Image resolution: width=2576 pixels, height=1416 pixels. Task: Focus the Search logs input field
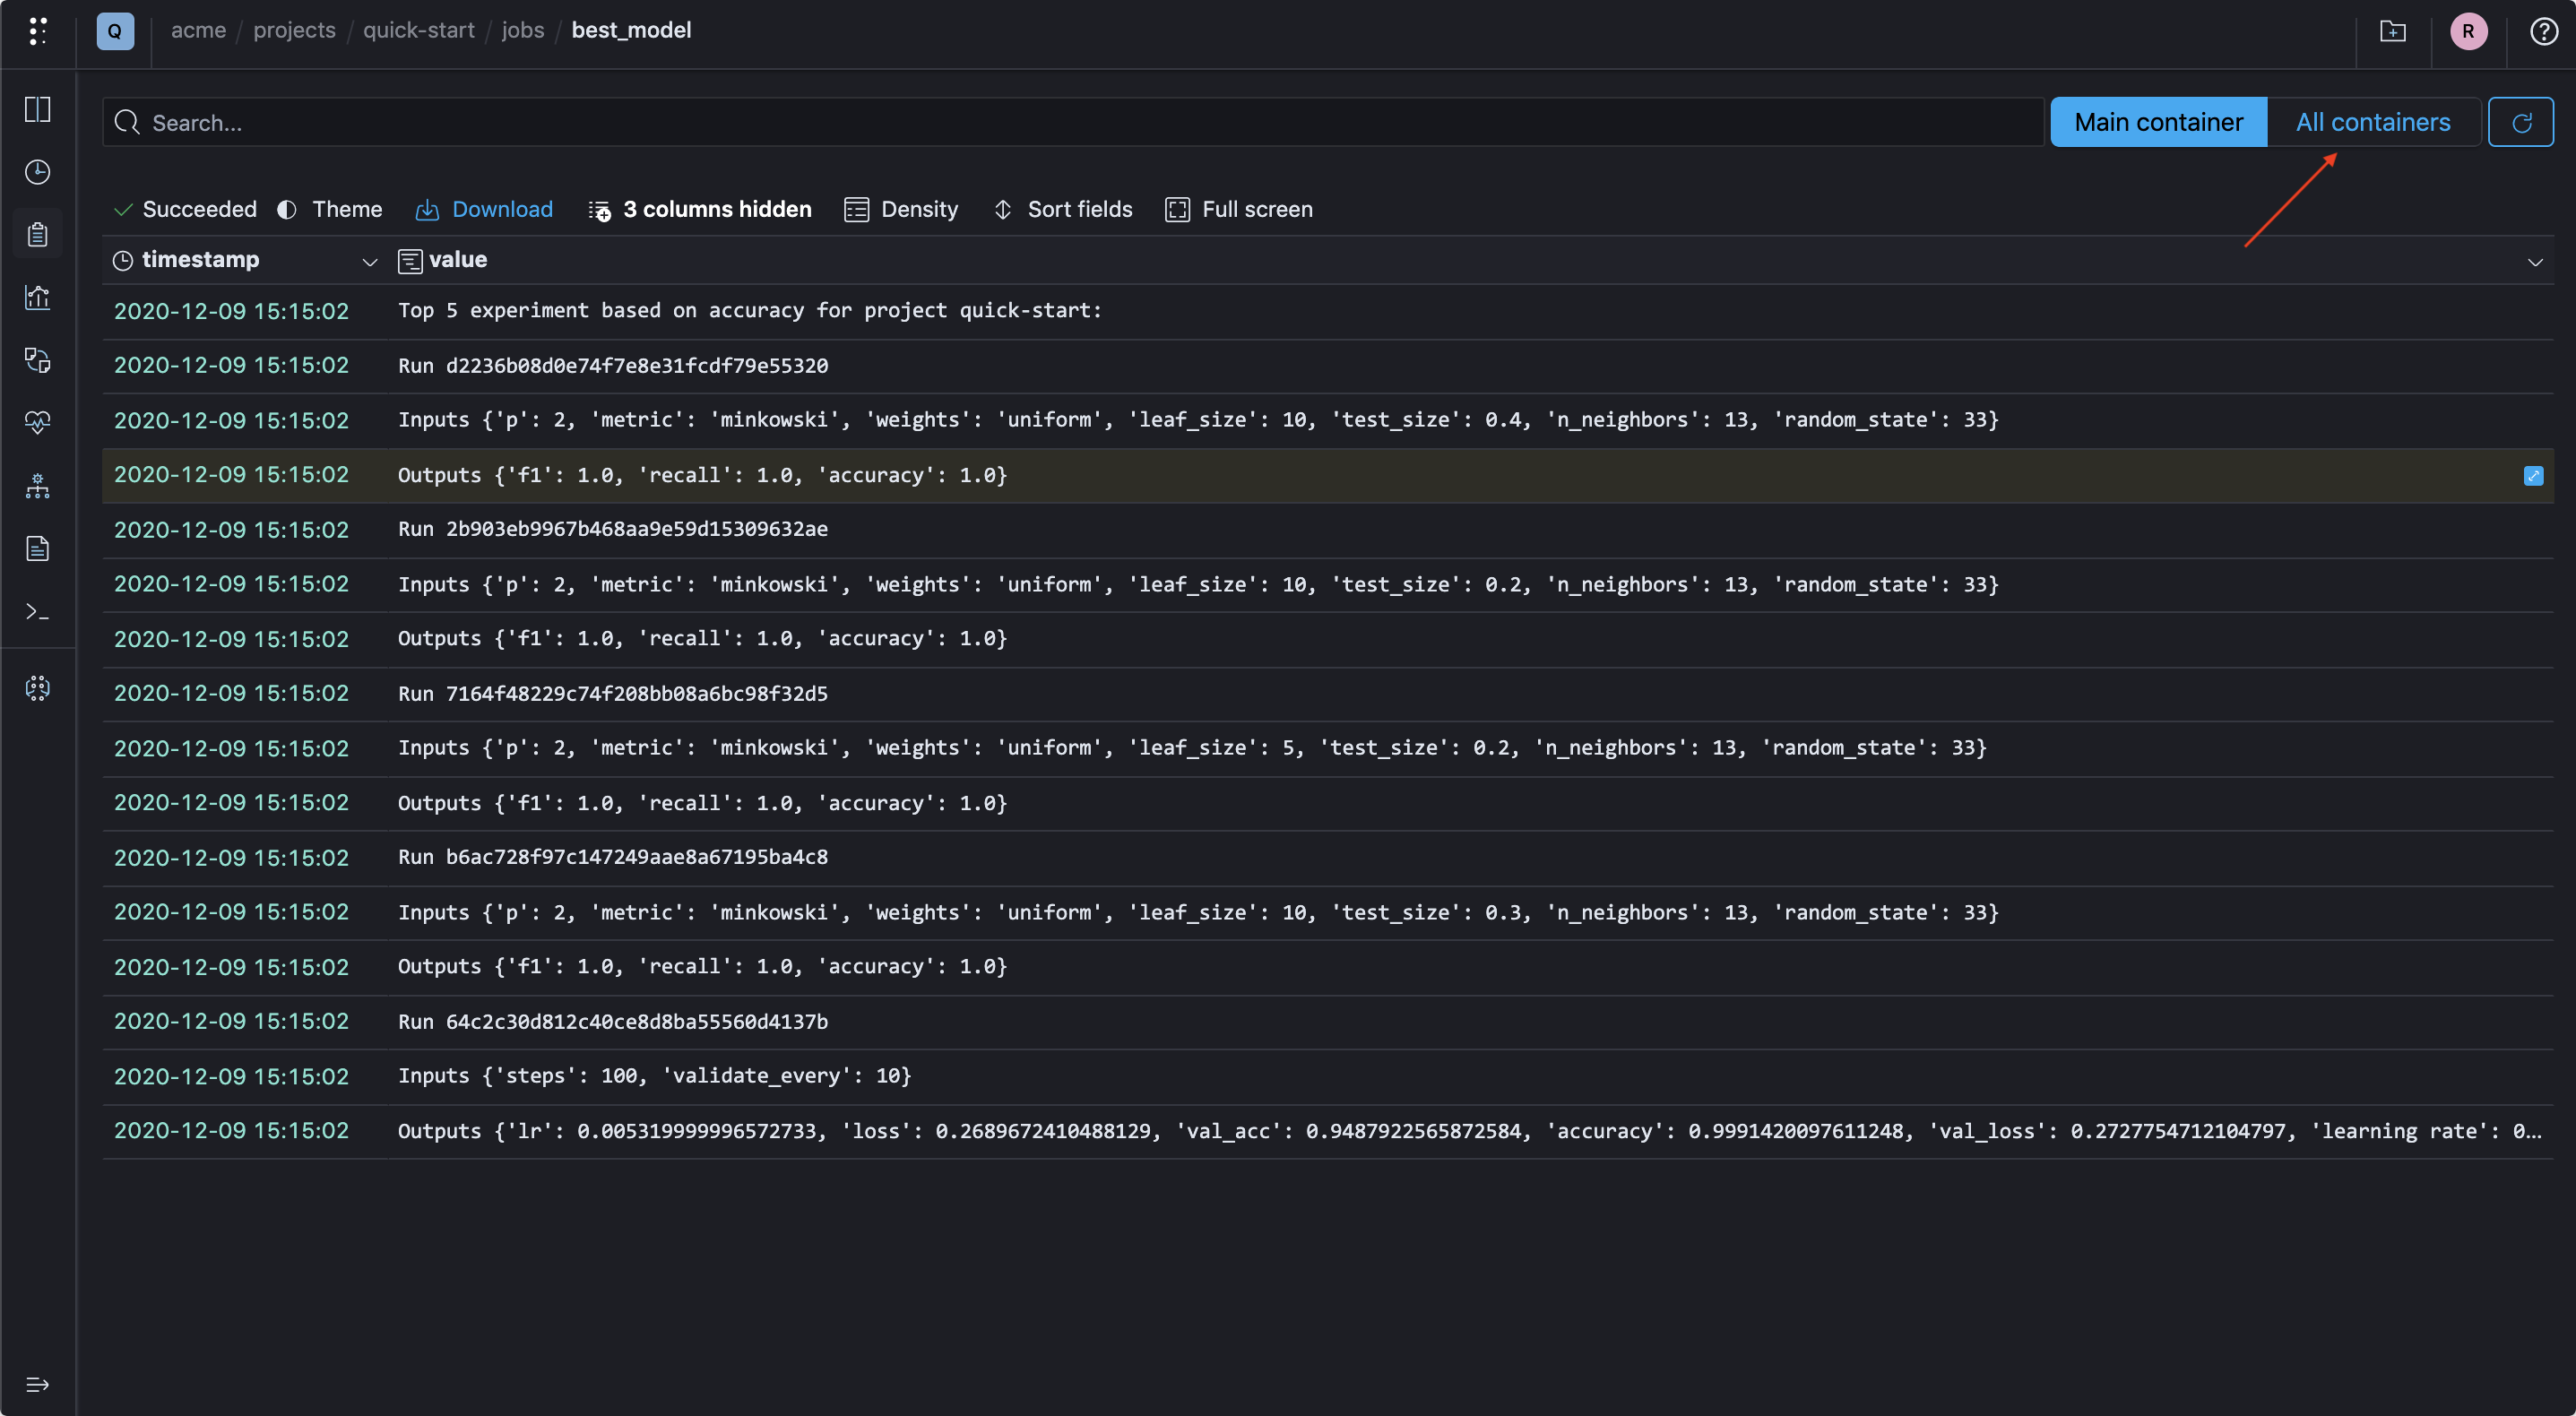point(1073,122)
